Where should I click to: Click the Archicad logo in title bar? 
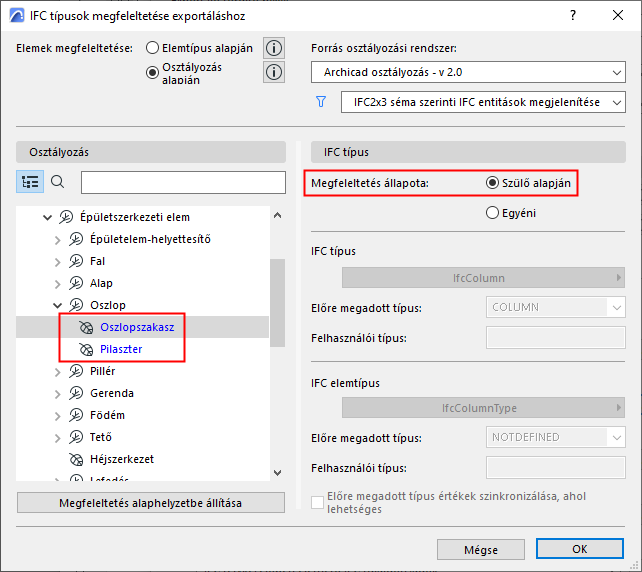[x=17, y=16]
